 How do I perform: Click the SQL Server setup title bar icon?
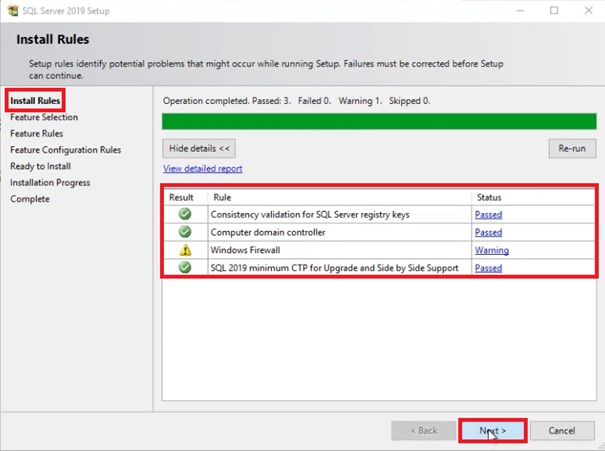[x=12, y=10]
